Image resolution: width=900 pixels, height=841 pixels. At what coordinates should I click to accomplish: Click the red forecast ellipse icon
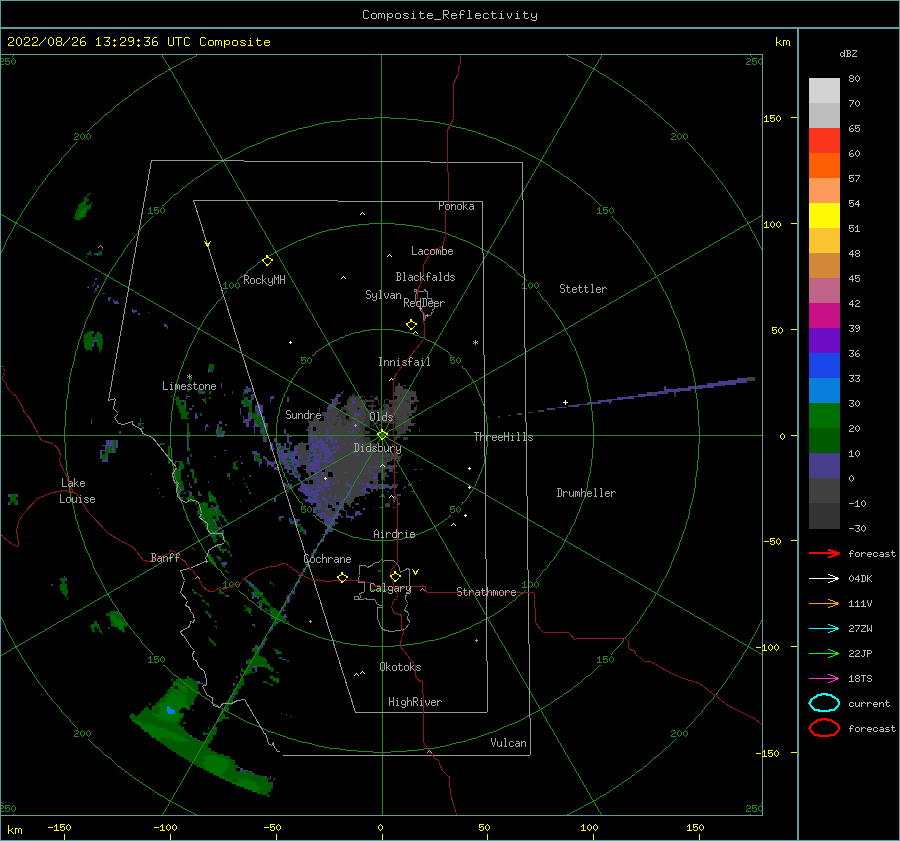coord(824,728)
